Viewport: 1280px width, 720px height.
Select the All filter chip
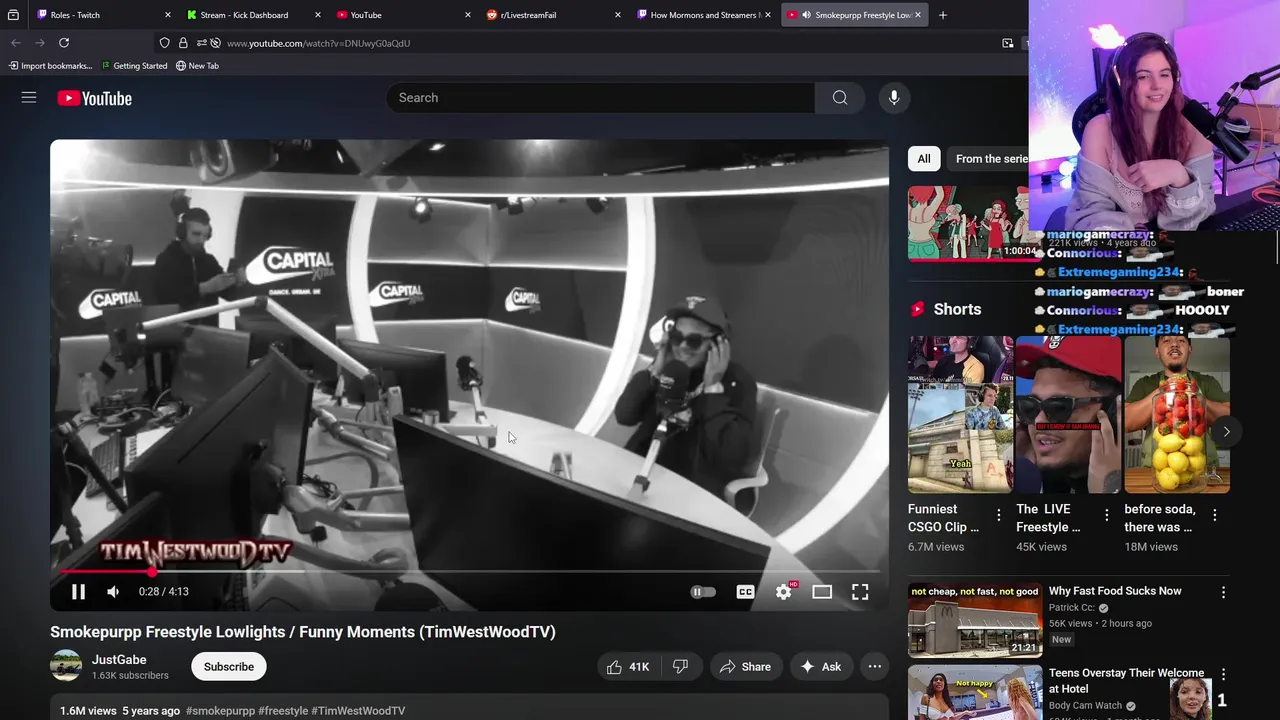924,159
